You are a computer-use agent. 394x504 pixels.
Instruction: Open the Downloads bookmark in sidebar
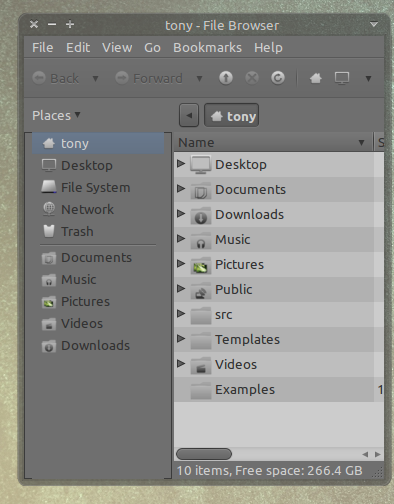click(x=98, y=346)
